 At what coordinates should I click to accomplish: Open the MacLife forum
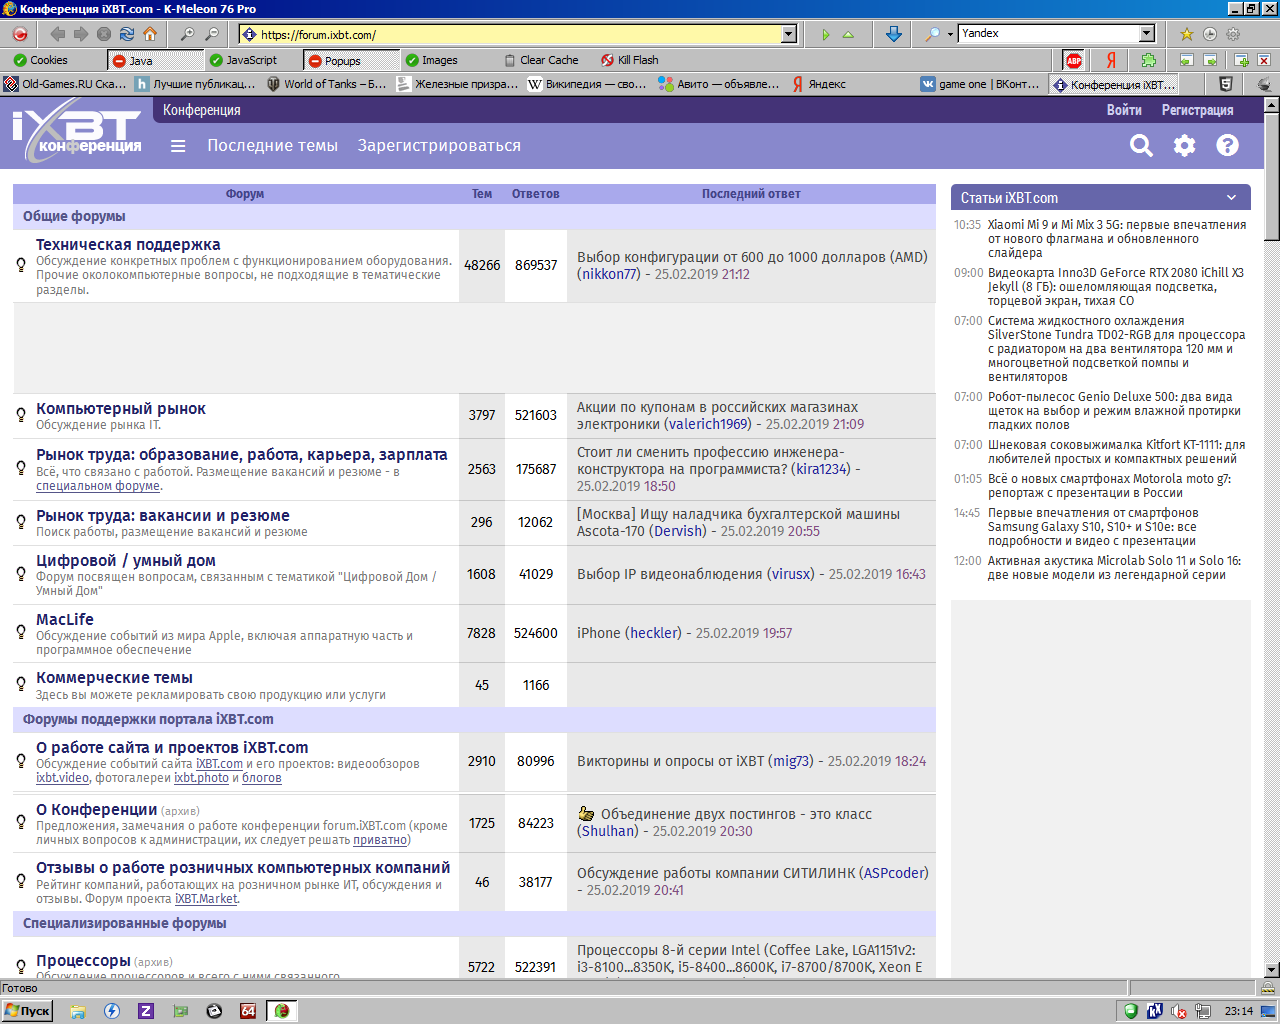tap(65, 620)
